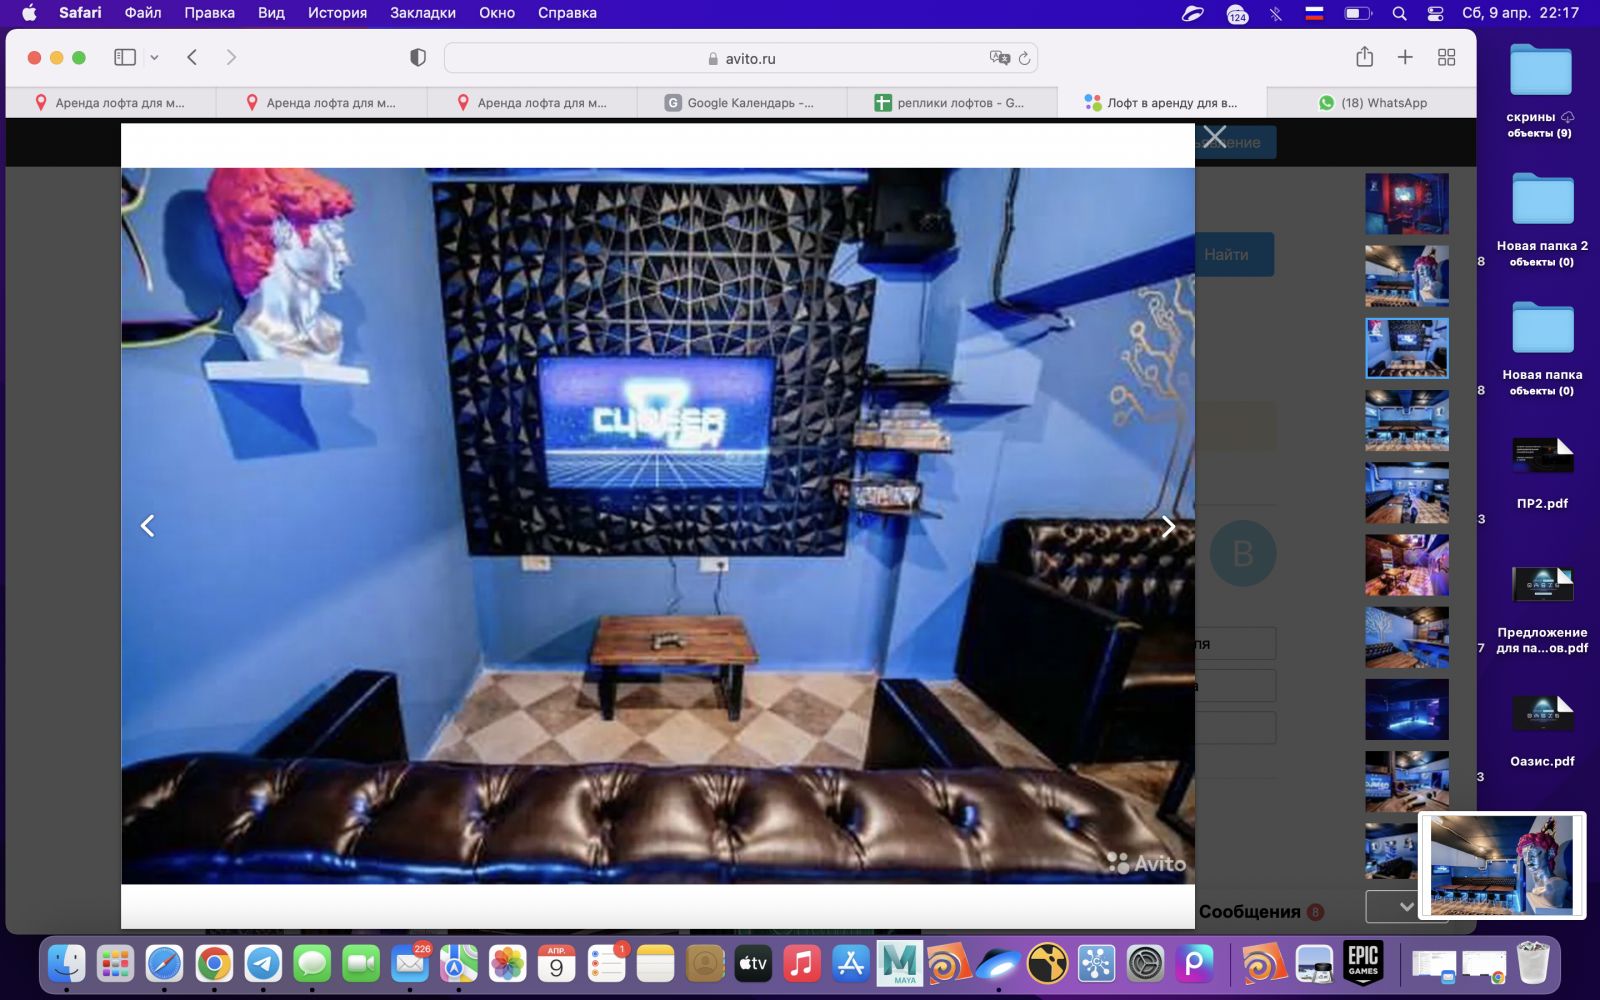Click the translate page icon

point(998,59)
